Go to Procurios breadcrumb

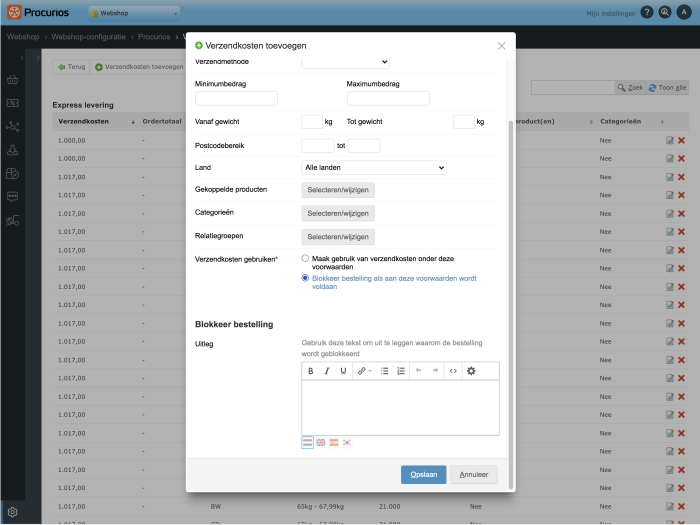tap(154, 37)
